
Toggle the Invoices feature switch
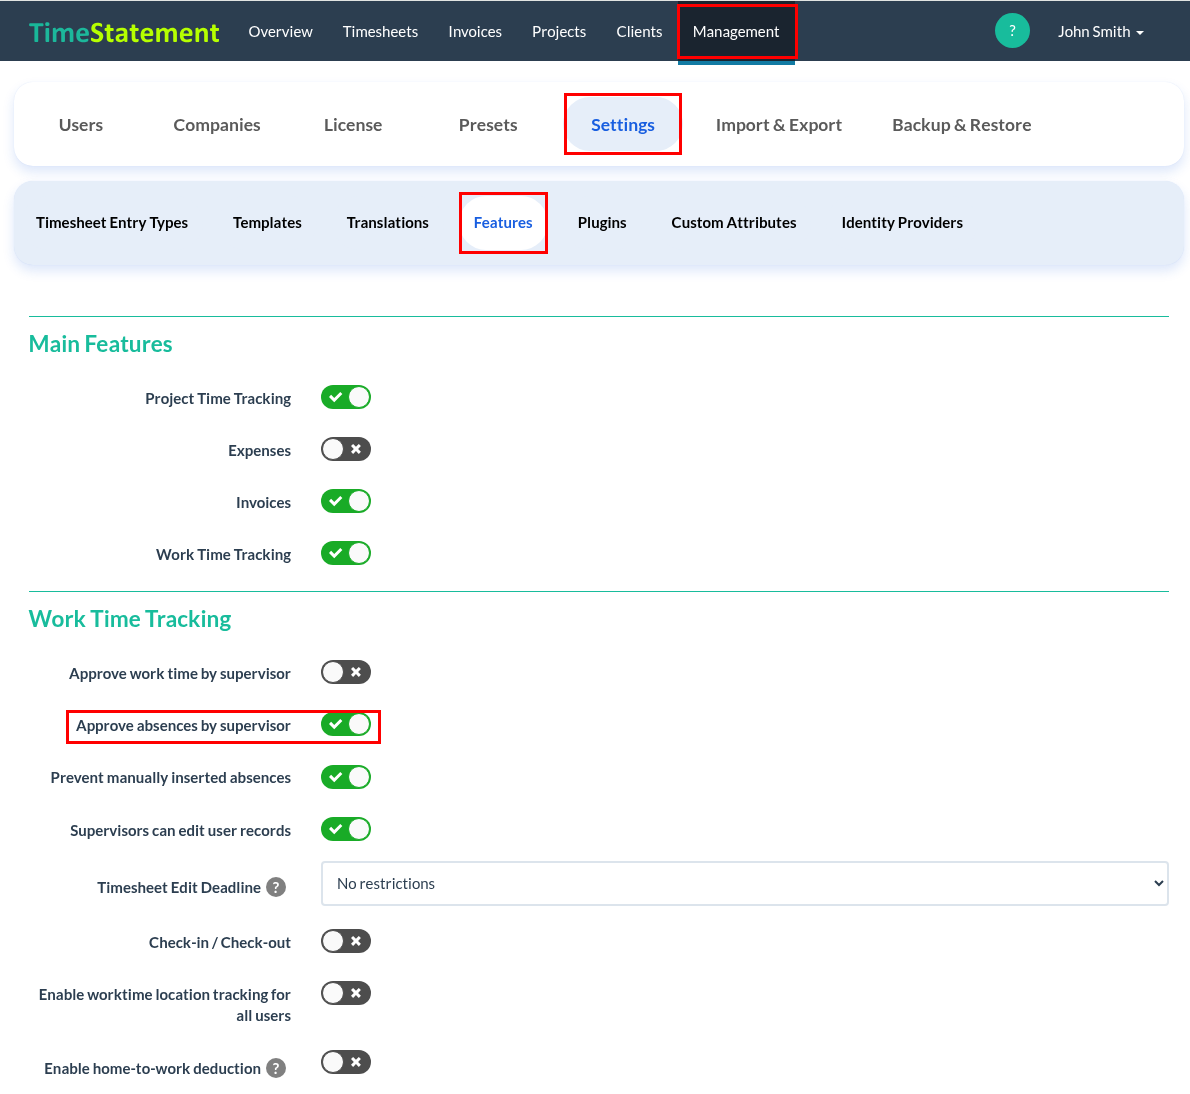[x=345, y=501]
